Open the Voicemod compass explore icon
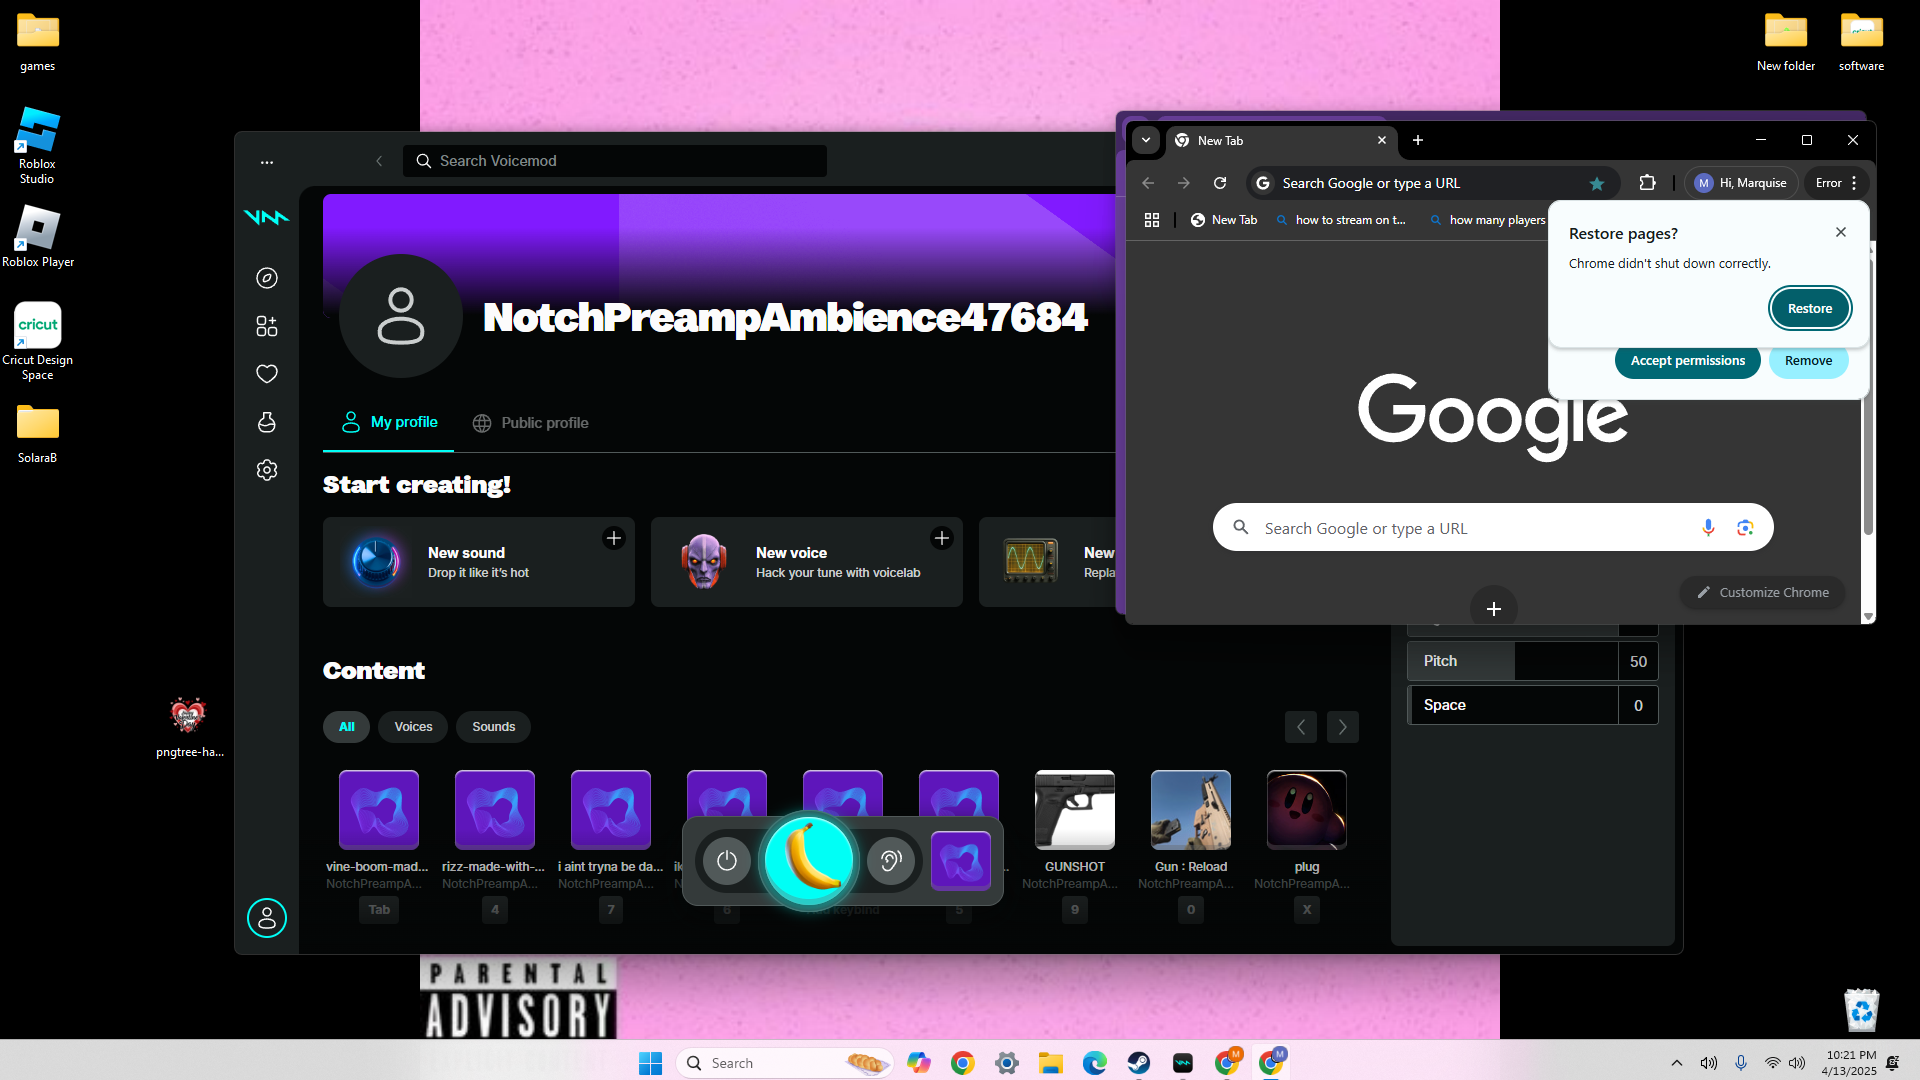 pyautogui.click(x=267, y=278)
